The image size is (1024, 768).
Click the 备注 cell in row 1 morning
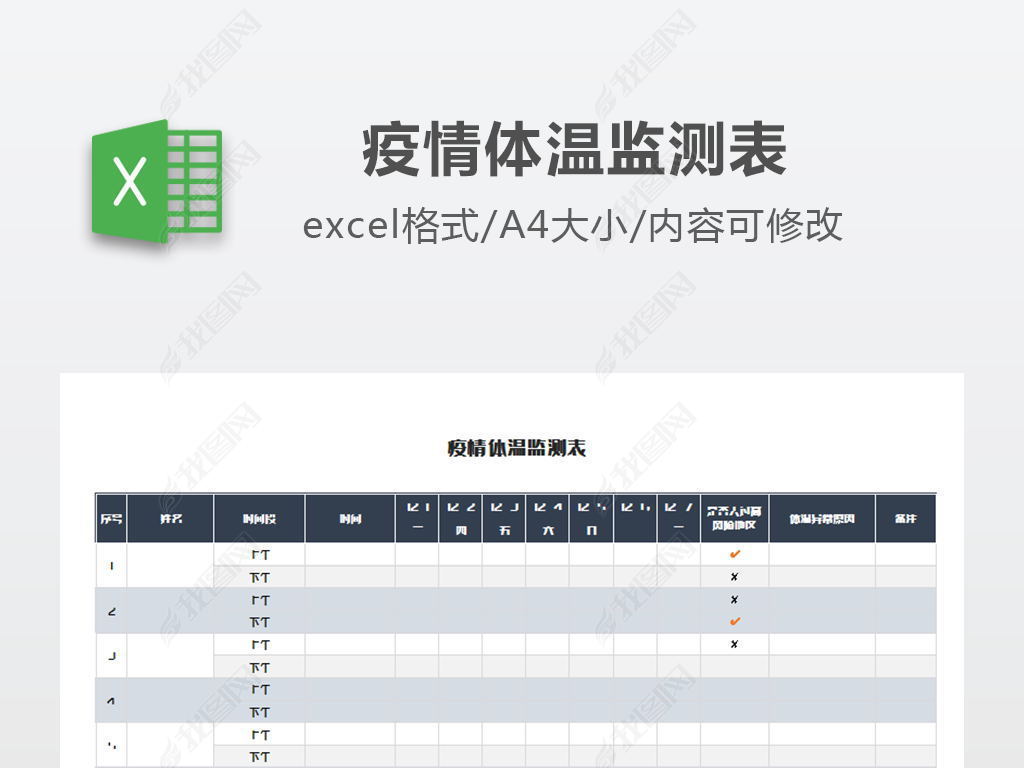(x=906, y=554)
